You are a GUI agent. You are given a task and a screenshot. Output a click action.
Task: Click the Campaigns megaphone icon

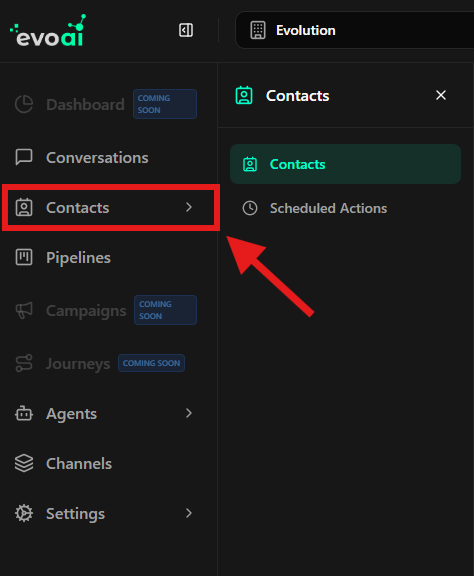[24, 310]
